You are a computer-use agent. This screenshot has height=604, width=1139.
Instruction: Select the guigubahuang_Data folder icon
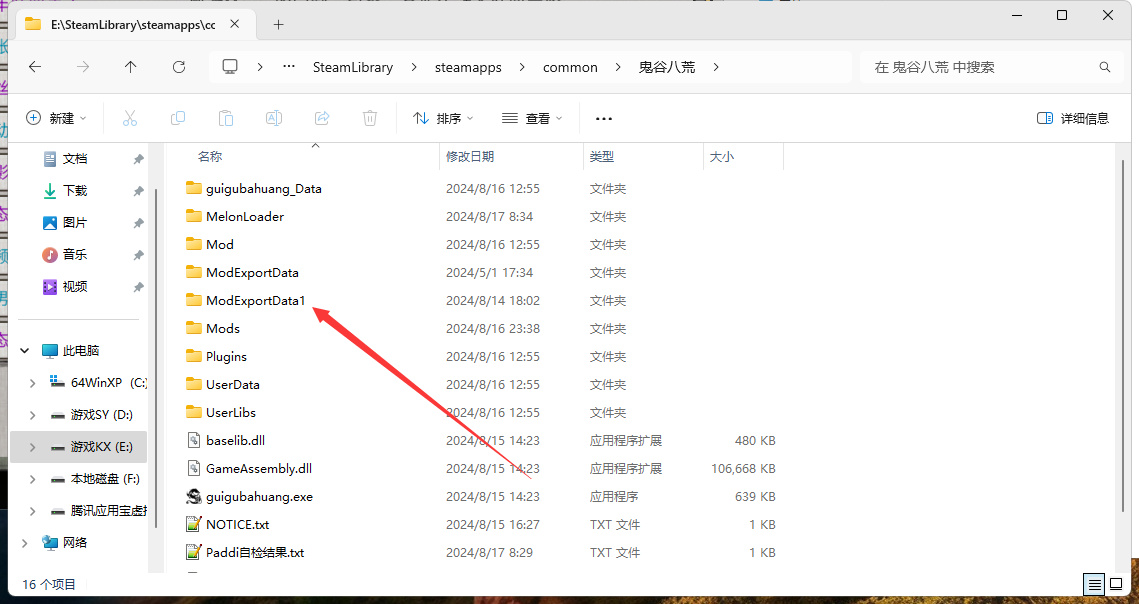(193, 188)
